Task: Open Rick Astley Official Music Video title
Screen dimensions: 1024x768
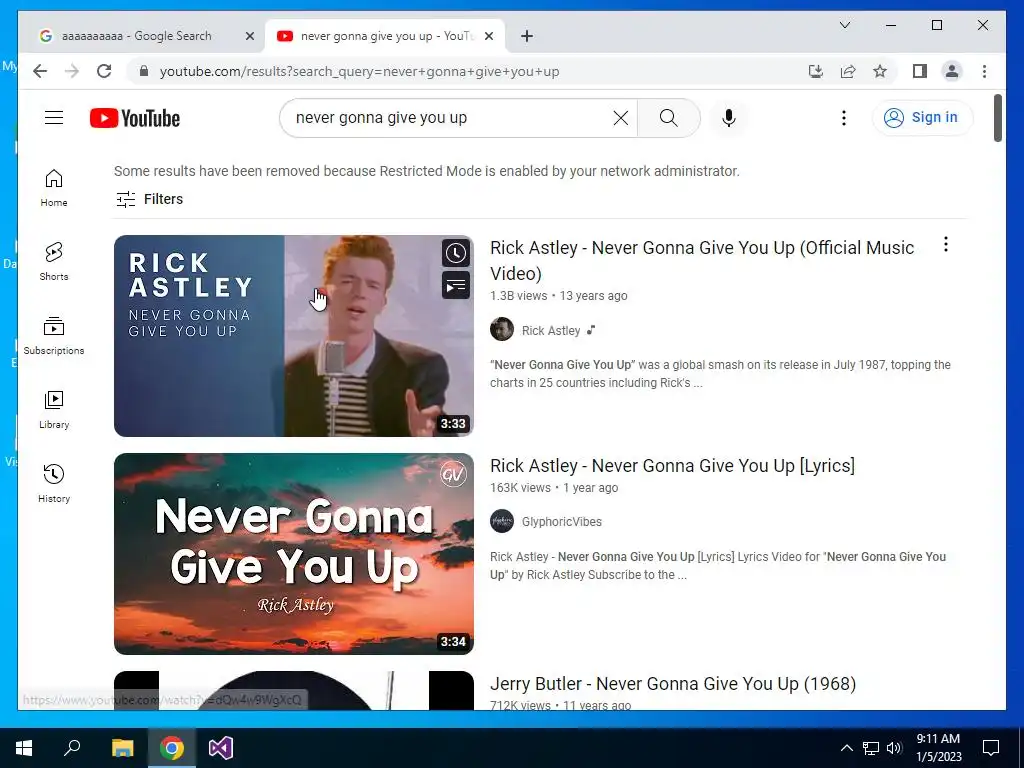Action: 702,260
